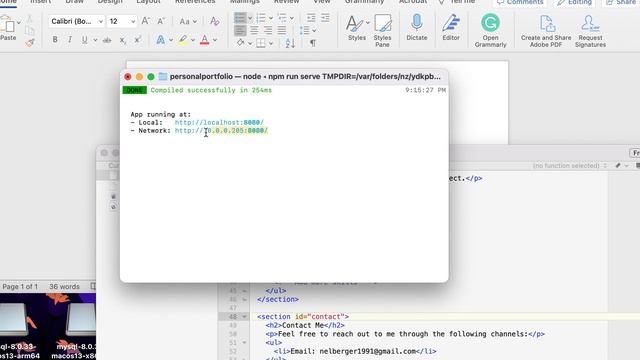Toggle Underline formatting
The height and width of the screenshot is (360, 640).
coord(84,40)
